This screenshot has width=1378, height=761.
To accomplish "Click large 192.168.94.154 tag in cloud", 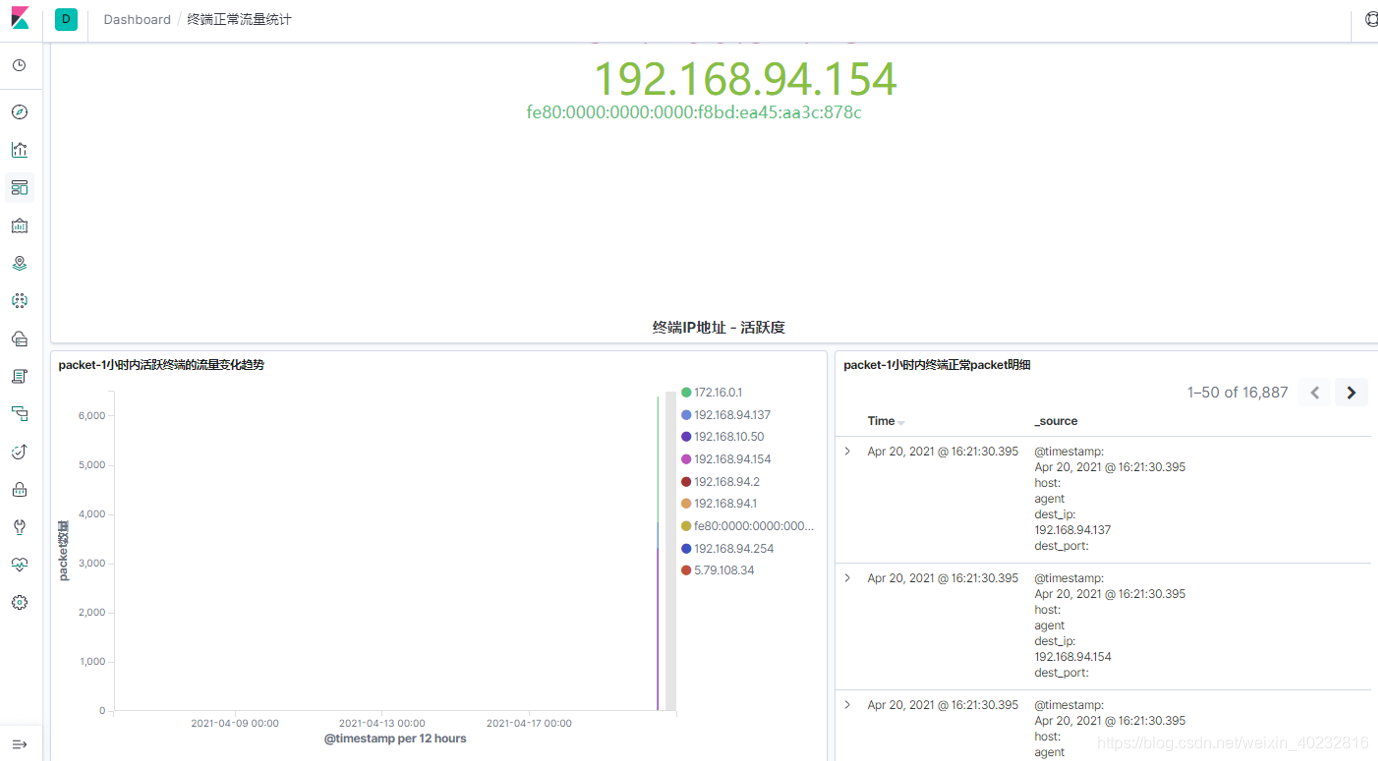I will coord(745,79).
